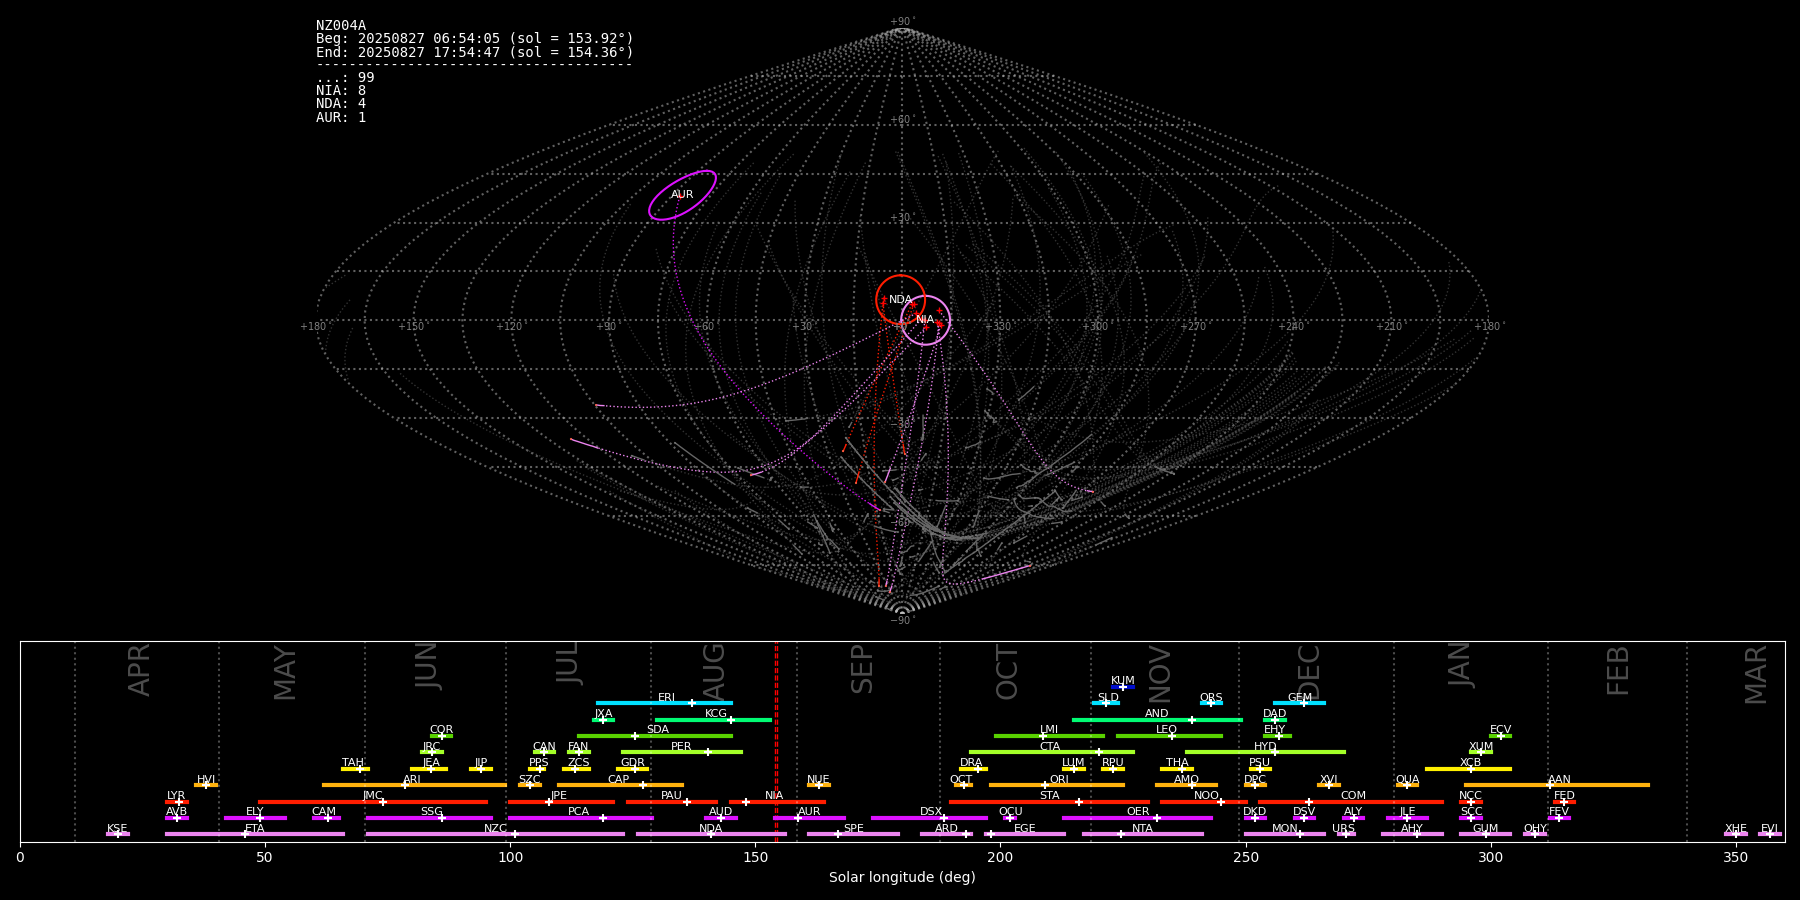The width and height of the screenshot is (1800, 900).
Task: Click the KCG shower label
Action: [x=716, y=714]
